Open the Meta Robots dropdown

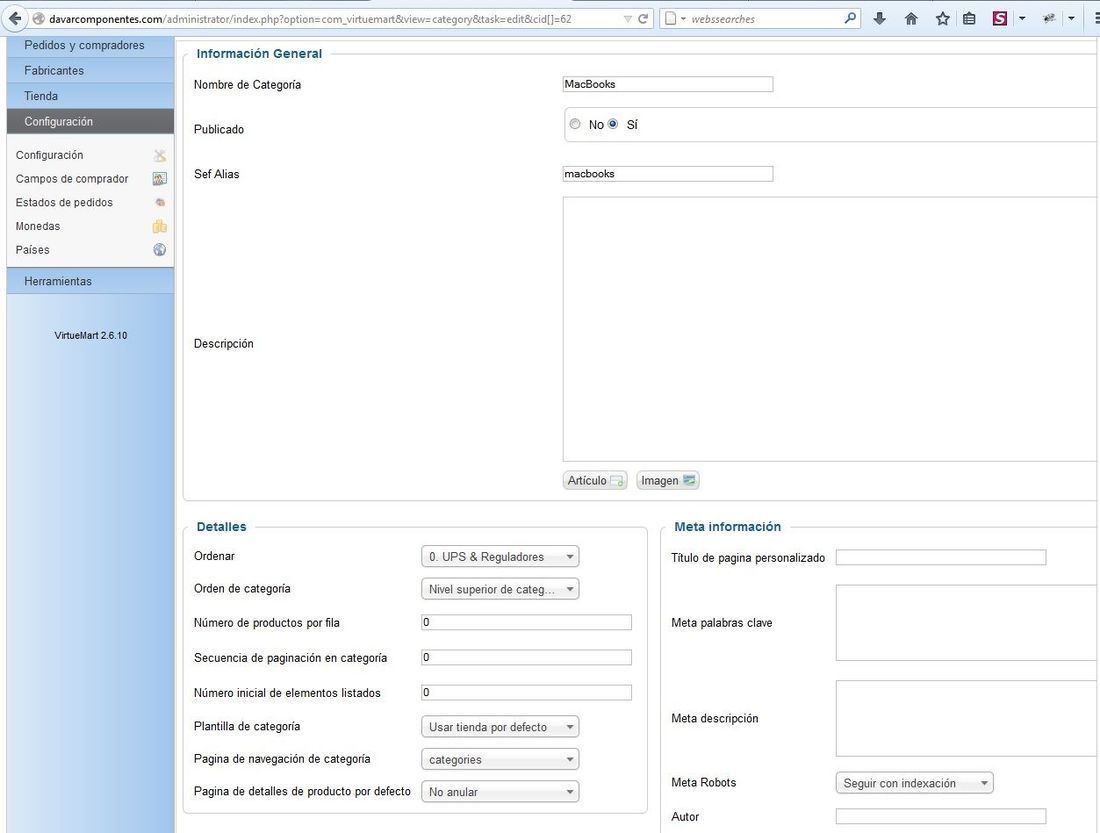click(915, 783)
